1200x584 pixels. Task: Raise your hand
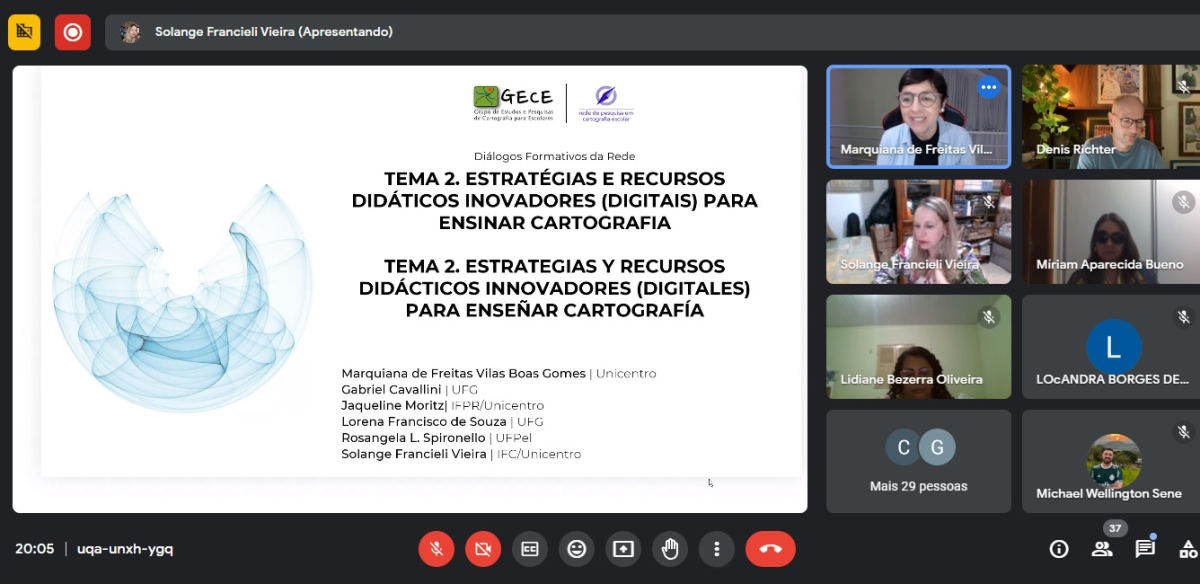(x=670, y=549)
